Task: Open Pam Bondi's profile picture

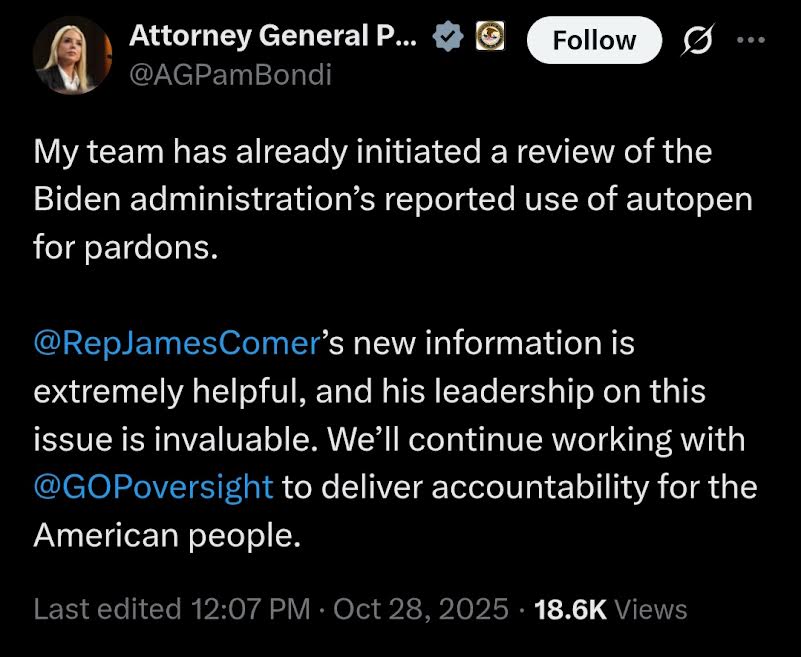Action: (70, 54)
